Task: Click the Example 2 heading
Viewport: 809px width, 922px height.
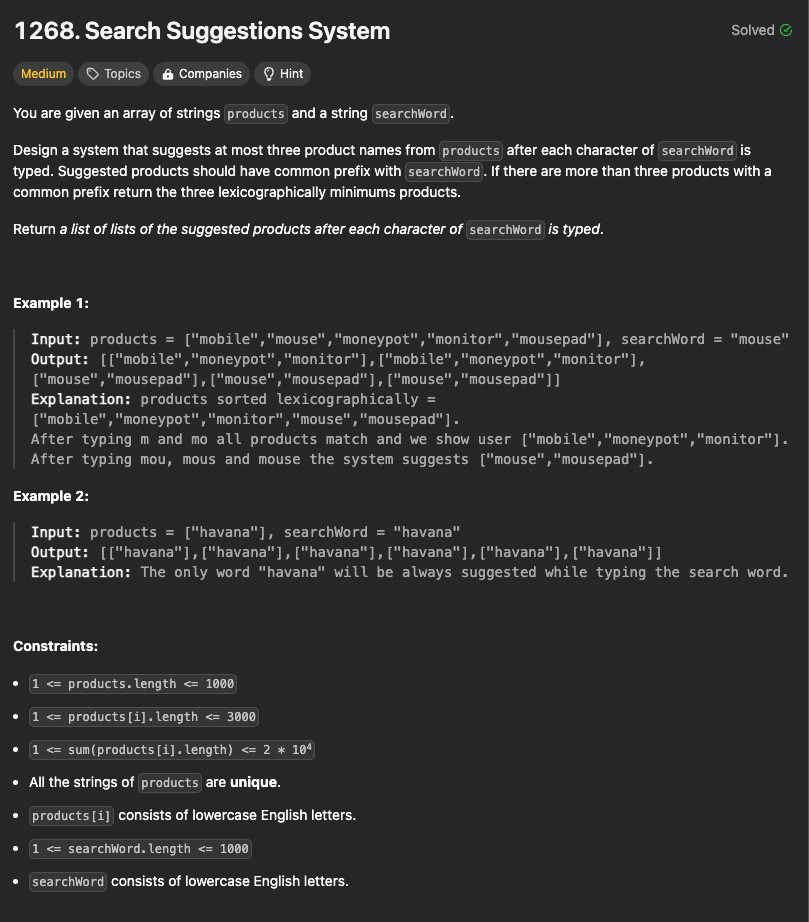Action: [x=51, y=496]
